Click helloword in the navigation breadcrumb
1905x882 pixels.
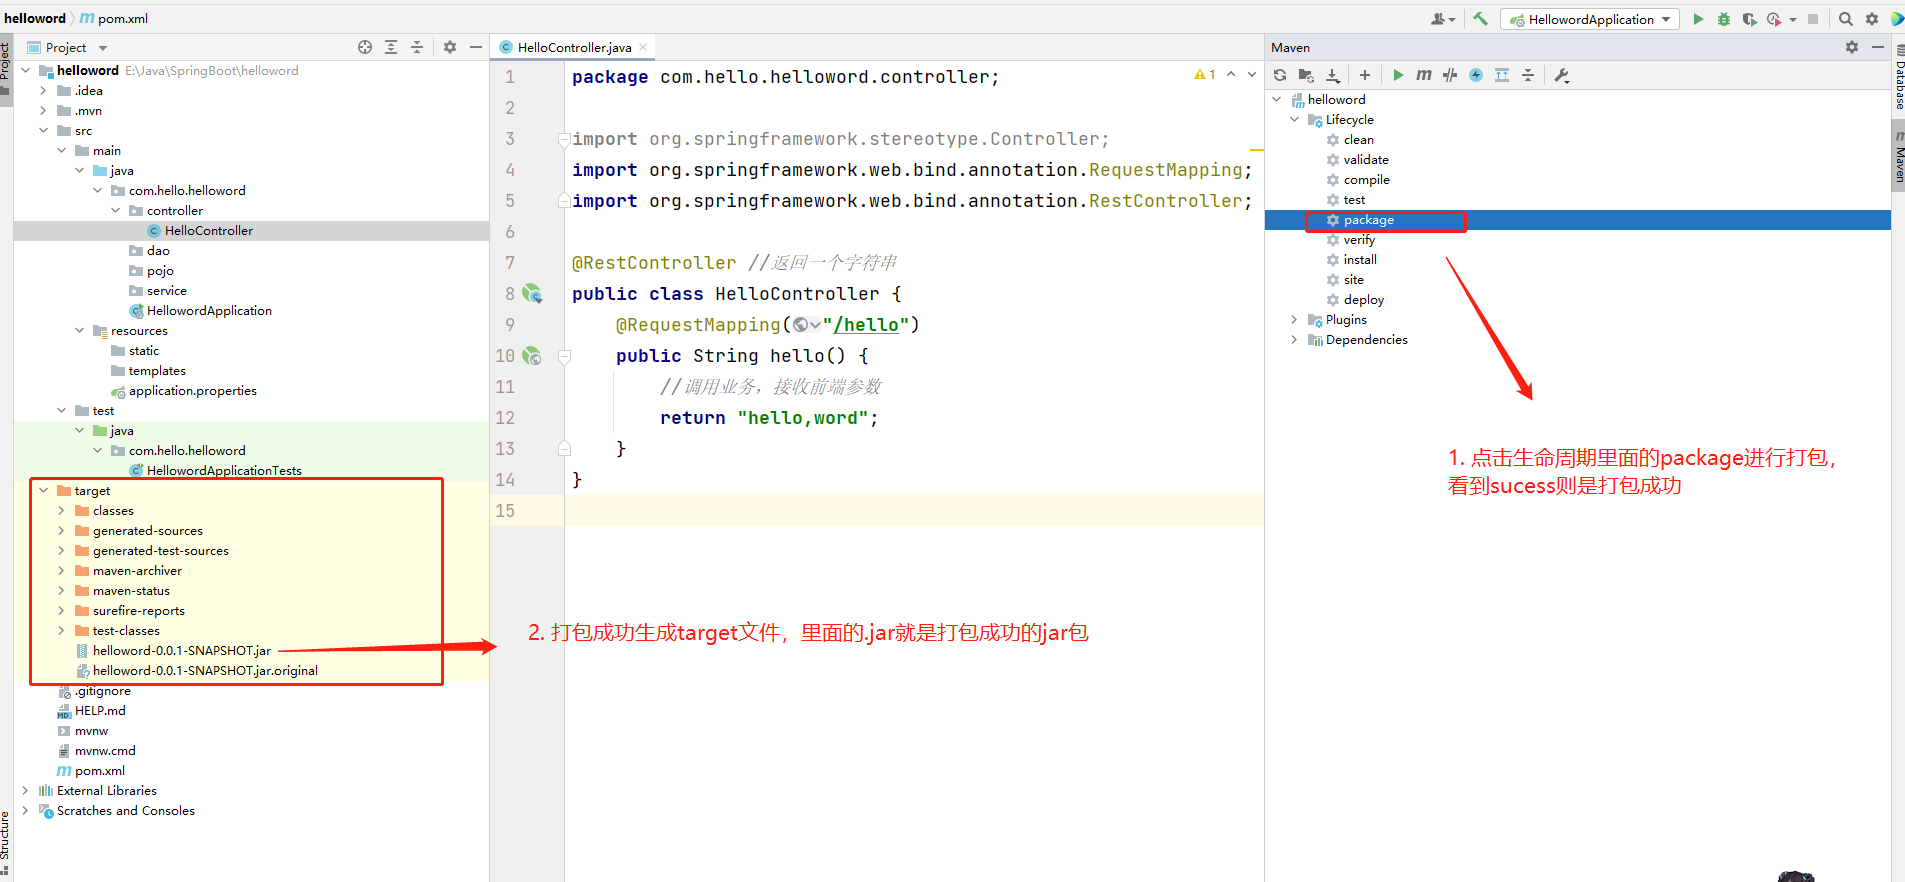(x=35, y=18)
